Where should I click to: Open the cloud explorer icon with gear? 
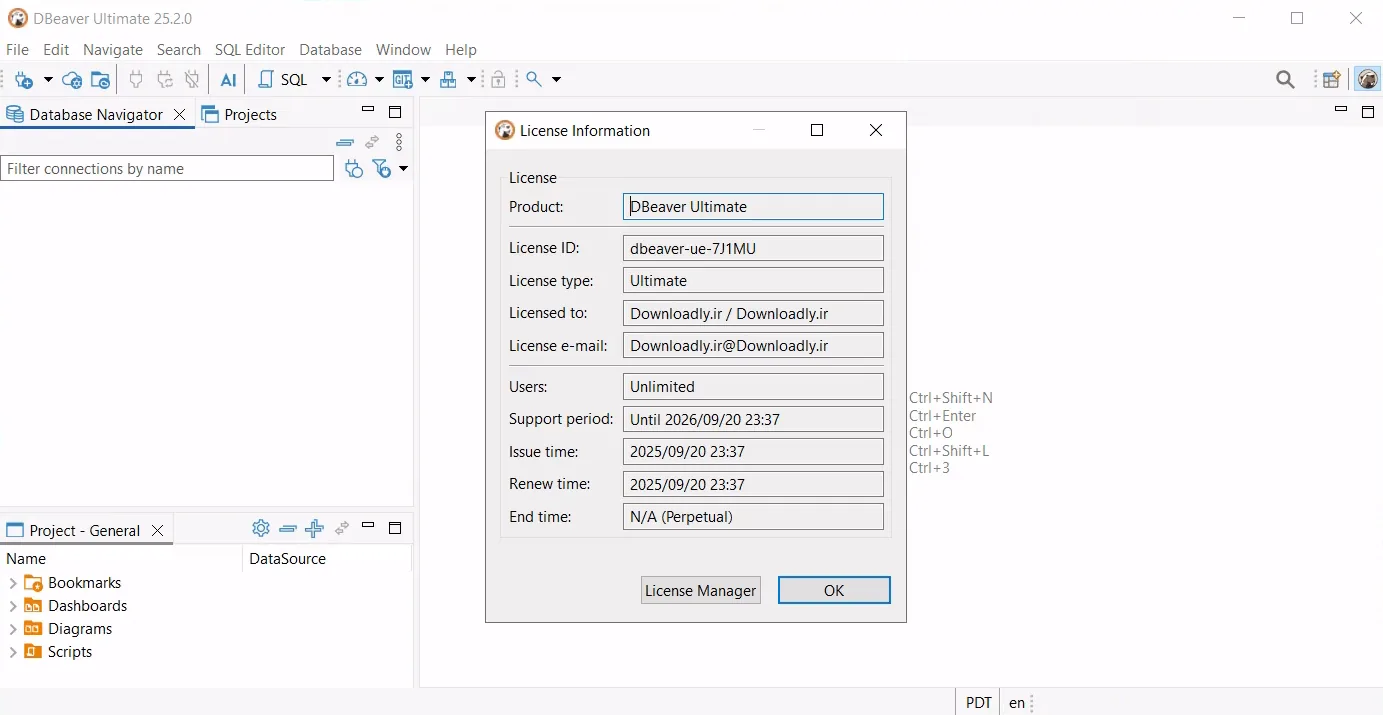(72, 80)
